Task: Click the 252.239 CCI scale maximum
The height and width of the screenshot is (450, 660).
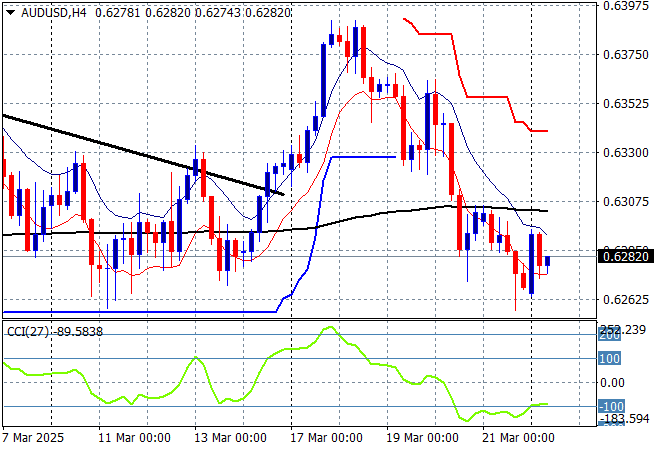Action: [623, 330]
